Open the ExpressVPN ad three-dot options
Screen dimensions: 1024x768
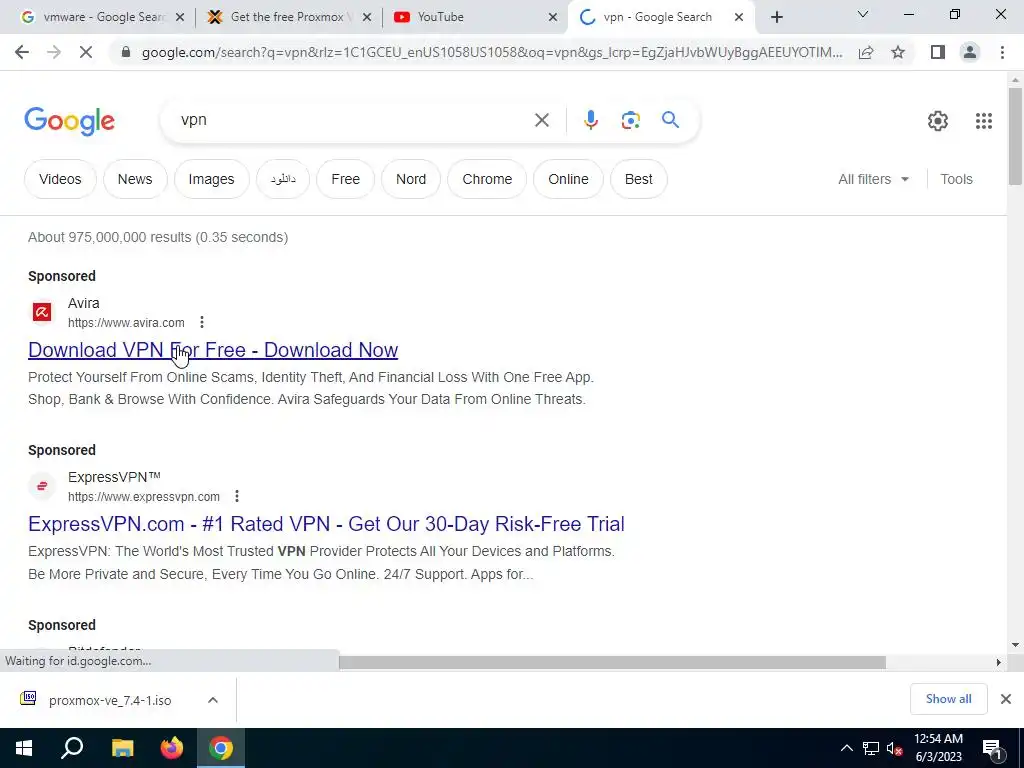coord(236,496)
